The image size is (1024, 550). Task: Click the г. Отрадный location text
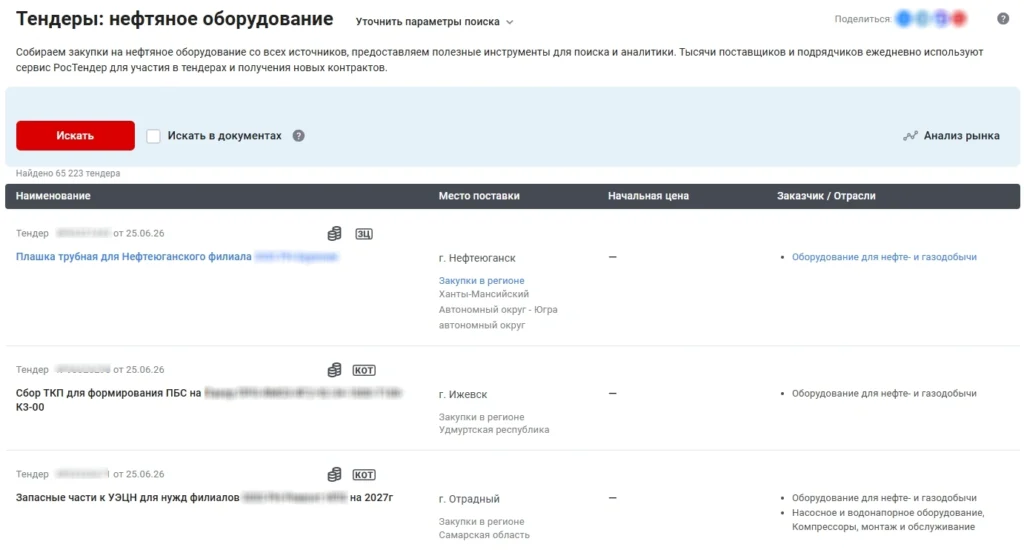tap(469, 499)
